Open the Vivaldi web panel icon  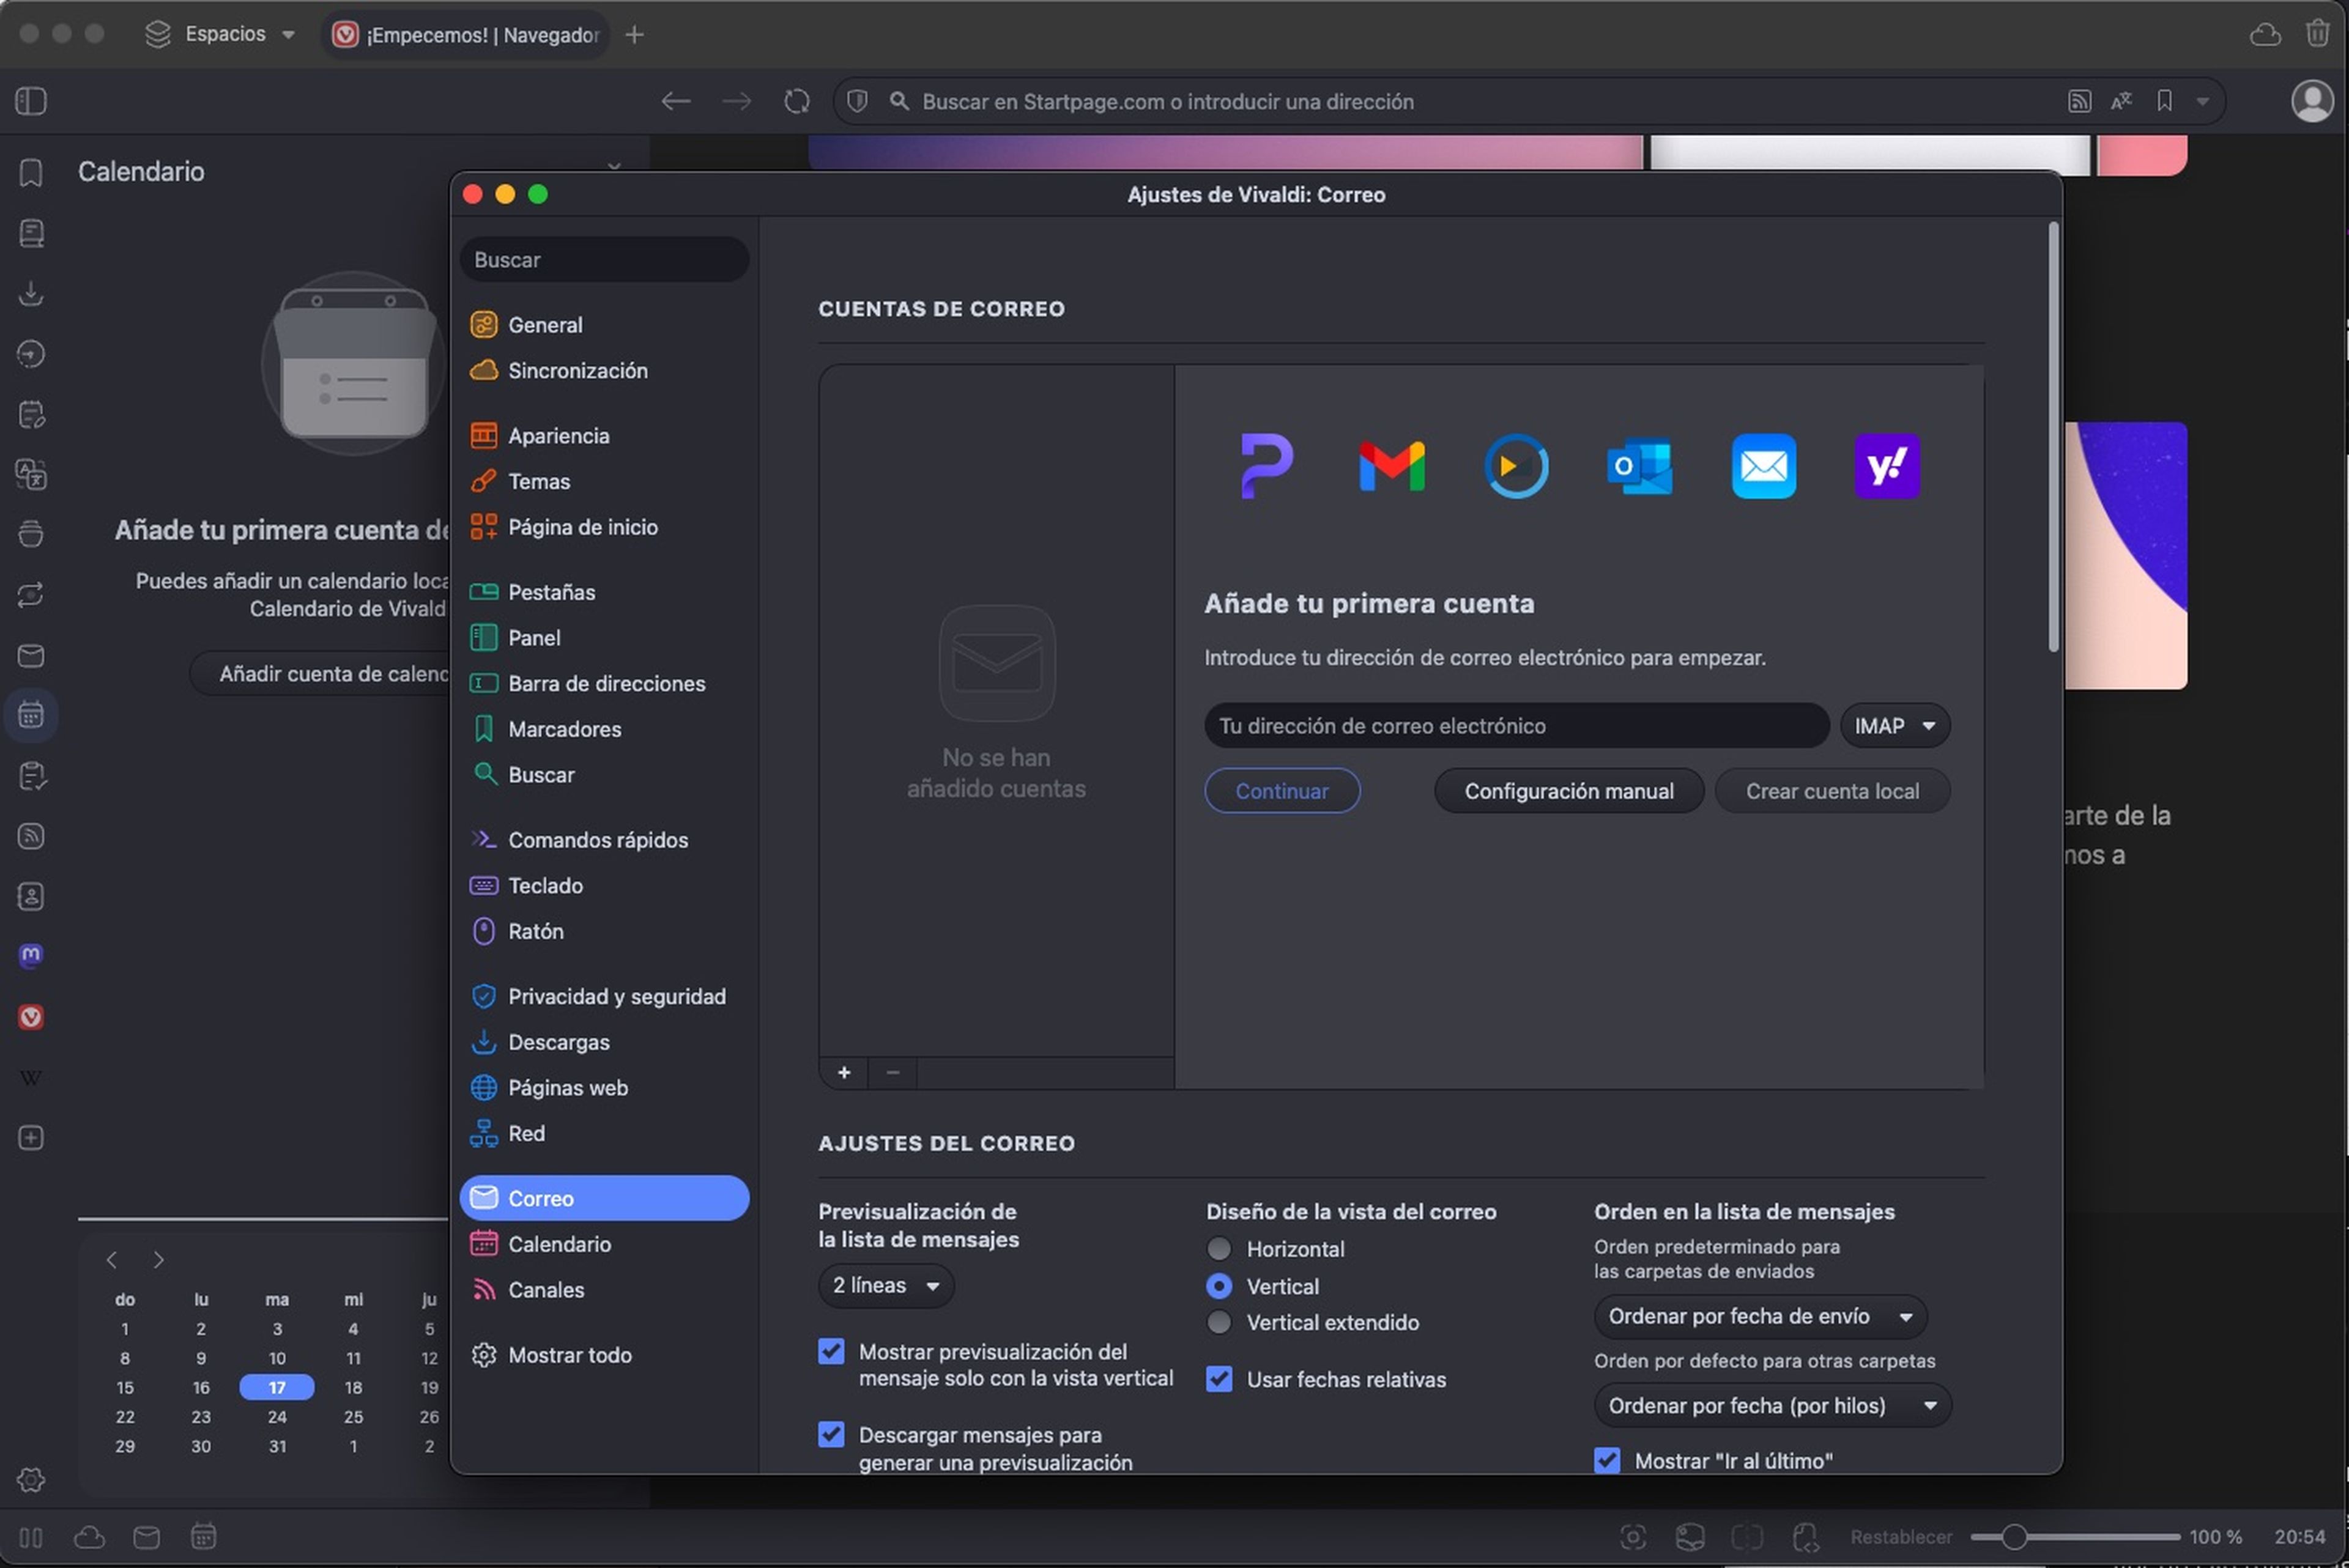point(31,1017)
